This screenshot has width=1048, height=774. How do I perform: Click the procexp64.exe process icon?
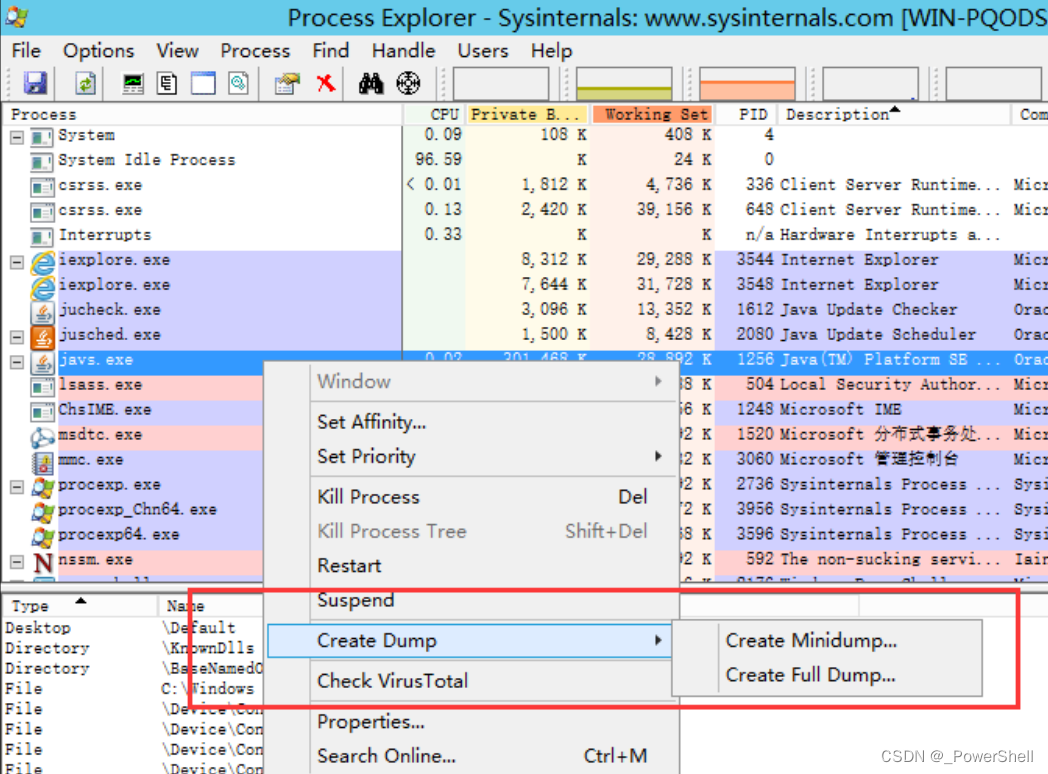click(42, 536)
